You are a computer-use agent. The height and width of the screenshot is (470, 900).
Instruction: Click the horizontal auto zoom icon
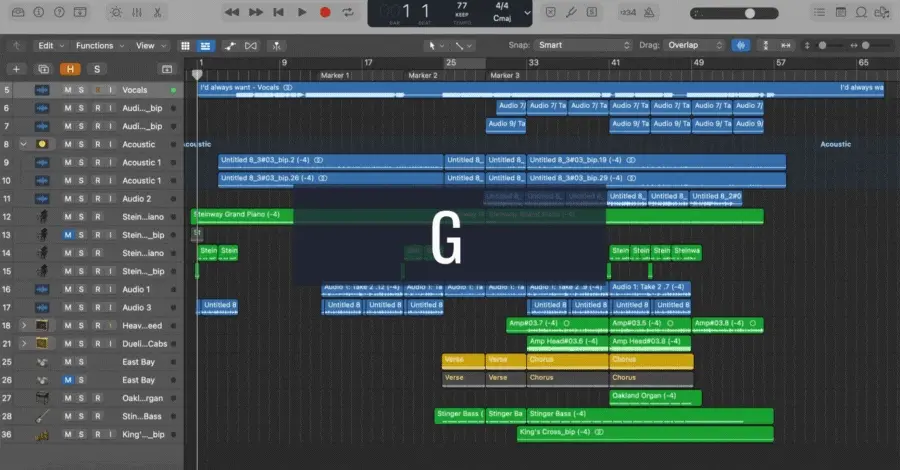click(x=786, y=45)
